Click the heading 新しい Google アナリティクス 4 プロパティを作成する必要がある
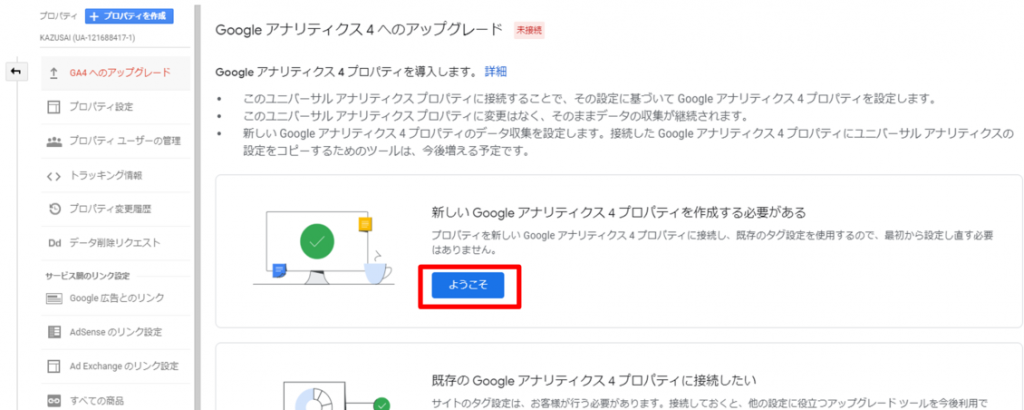The height and width of the screenshot is (410, 1024). (x=618, y=213)
